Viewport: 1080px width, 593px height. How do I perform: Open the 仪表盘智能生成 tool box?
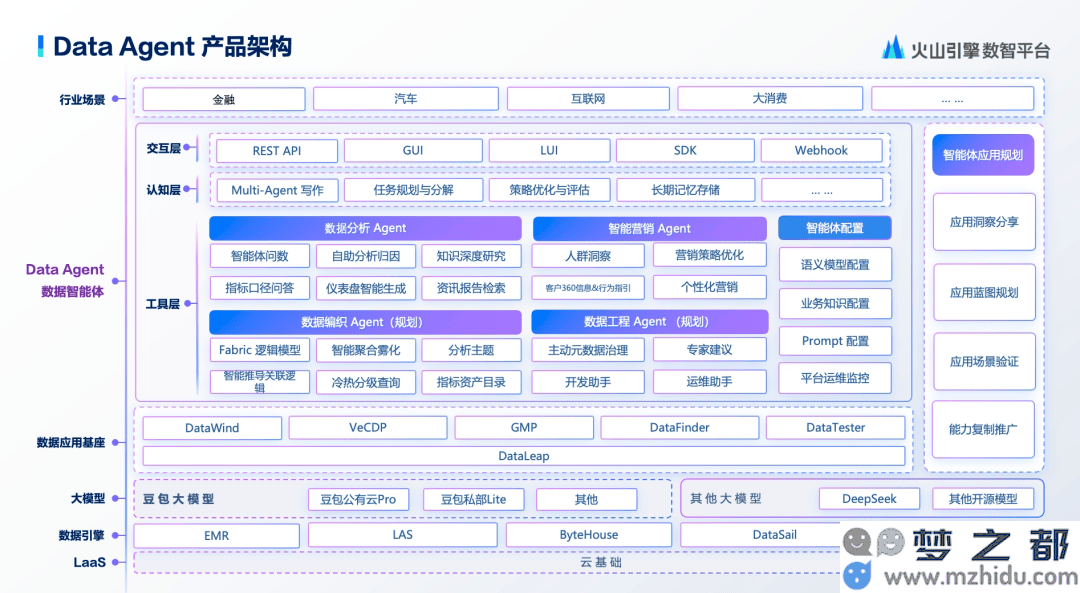click(365, 288)
